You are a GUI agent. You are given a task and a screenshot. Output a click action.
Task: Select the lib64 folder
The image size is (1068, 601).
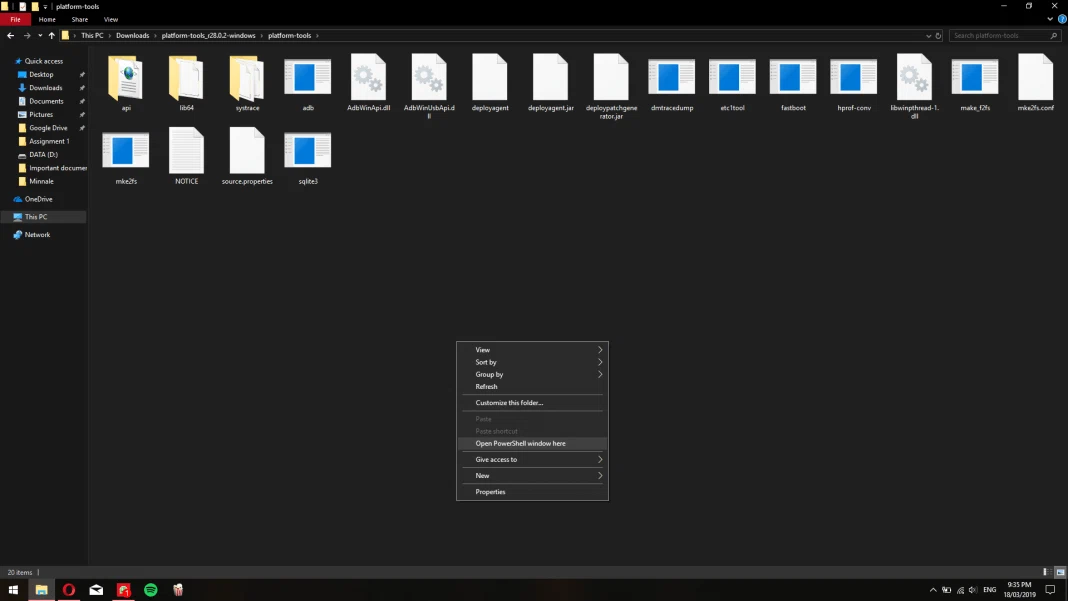click(x=187, y=78)
